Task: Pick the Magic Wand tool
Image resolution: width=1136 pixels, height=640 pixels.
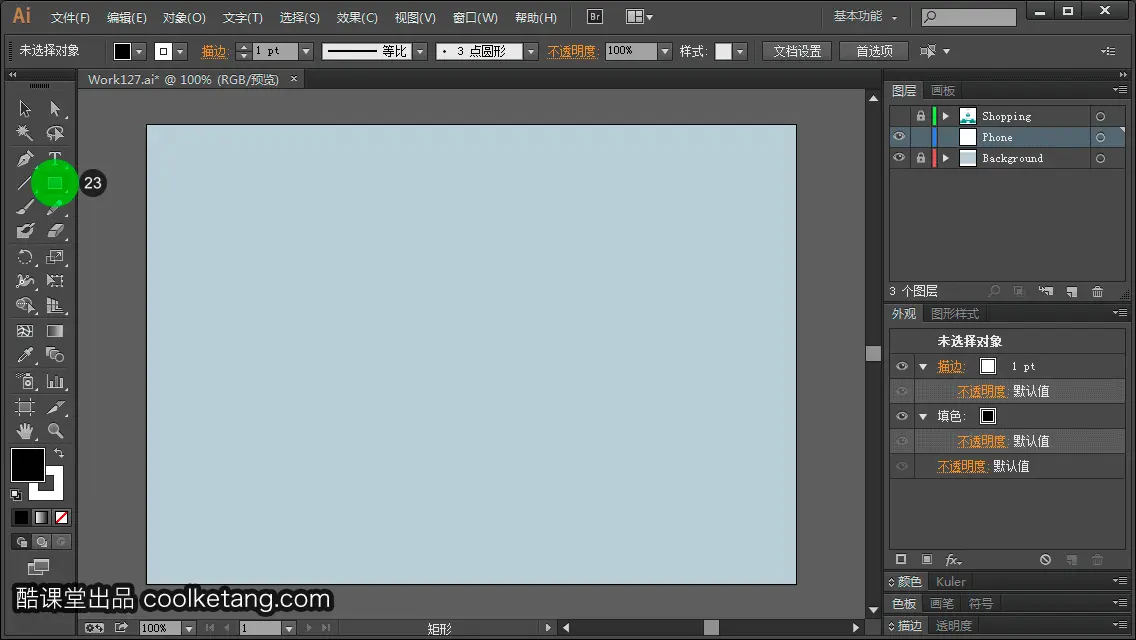Action: (x=25, y=133)
